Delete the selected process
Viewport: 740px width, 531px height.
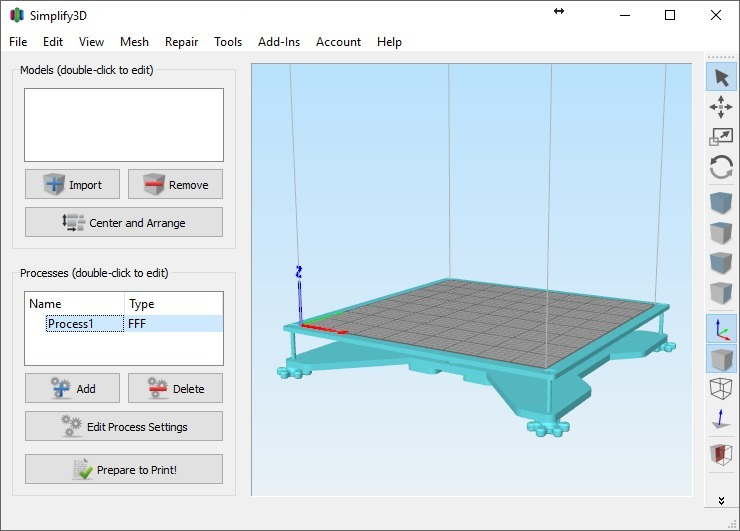(x=175, y=388)
